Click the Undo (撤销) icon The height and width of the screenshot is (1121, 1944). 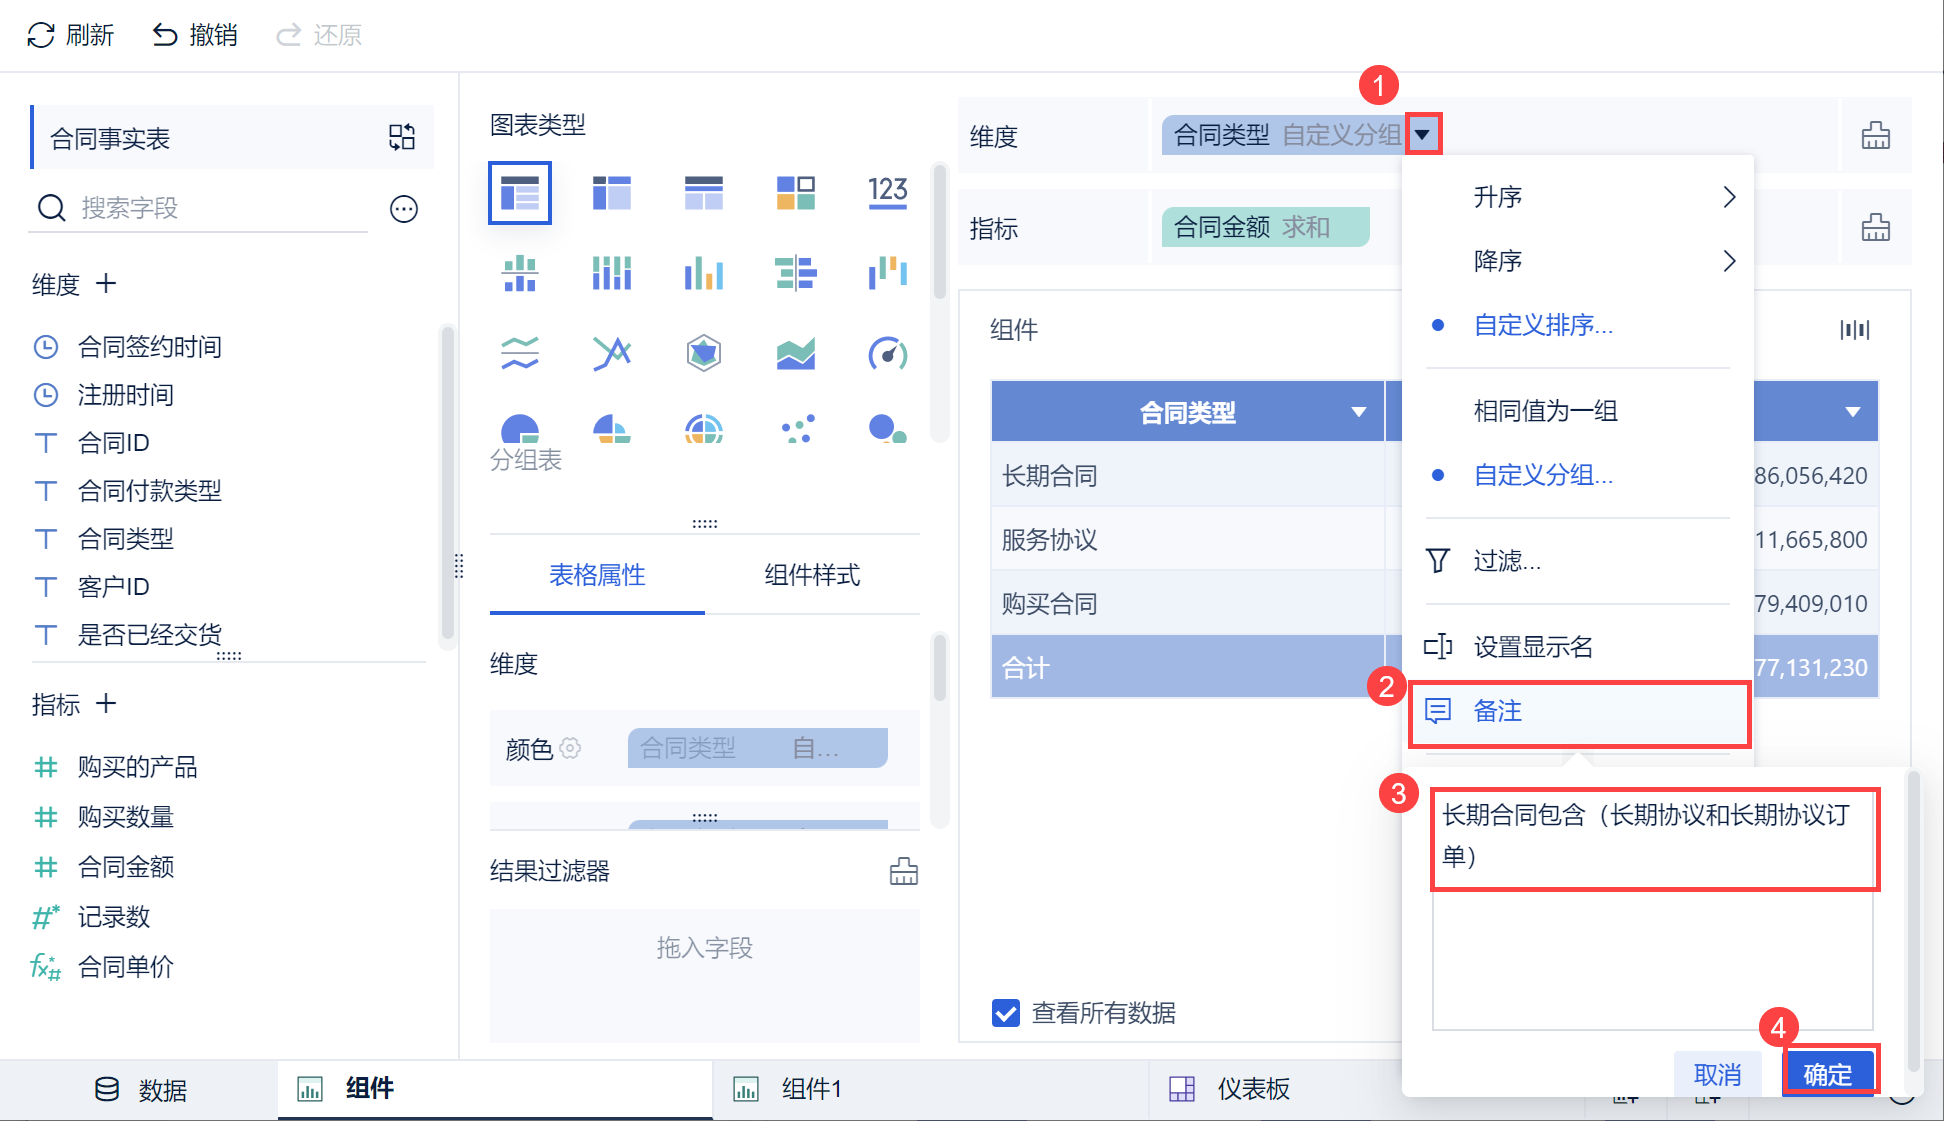[165, 36]
